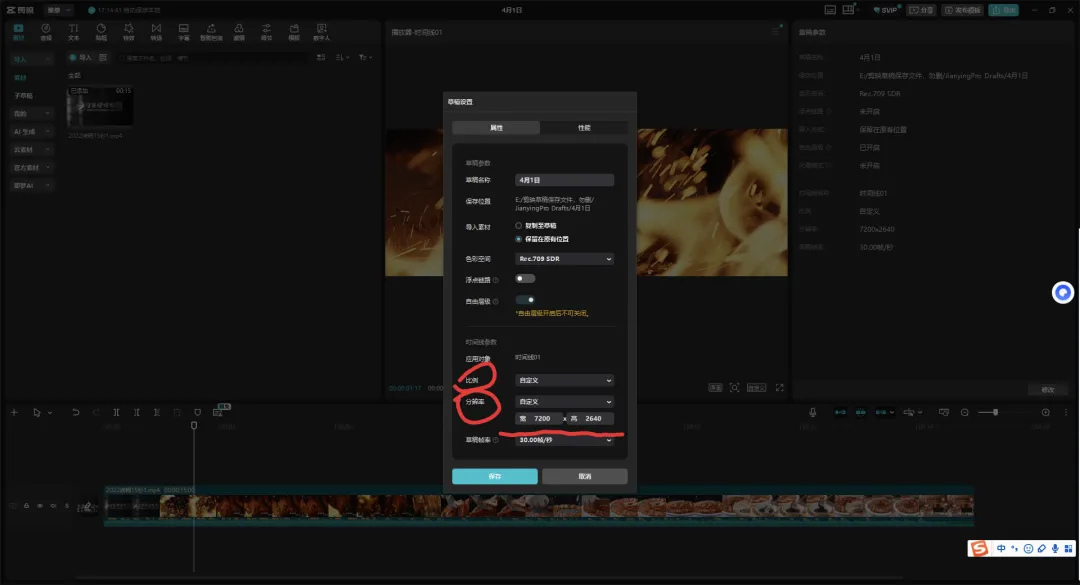
Task: Select the 素材 sidebar item
Action: 21,78
